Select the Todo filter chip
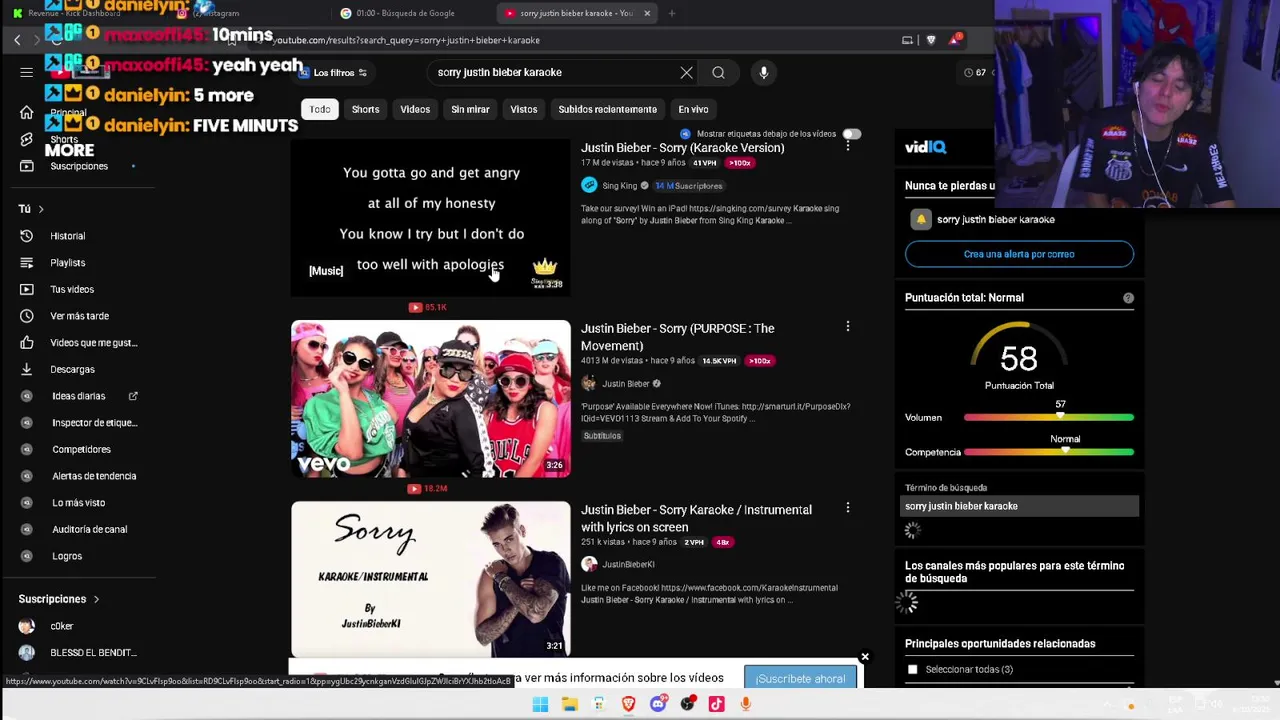 click(320, 109)
